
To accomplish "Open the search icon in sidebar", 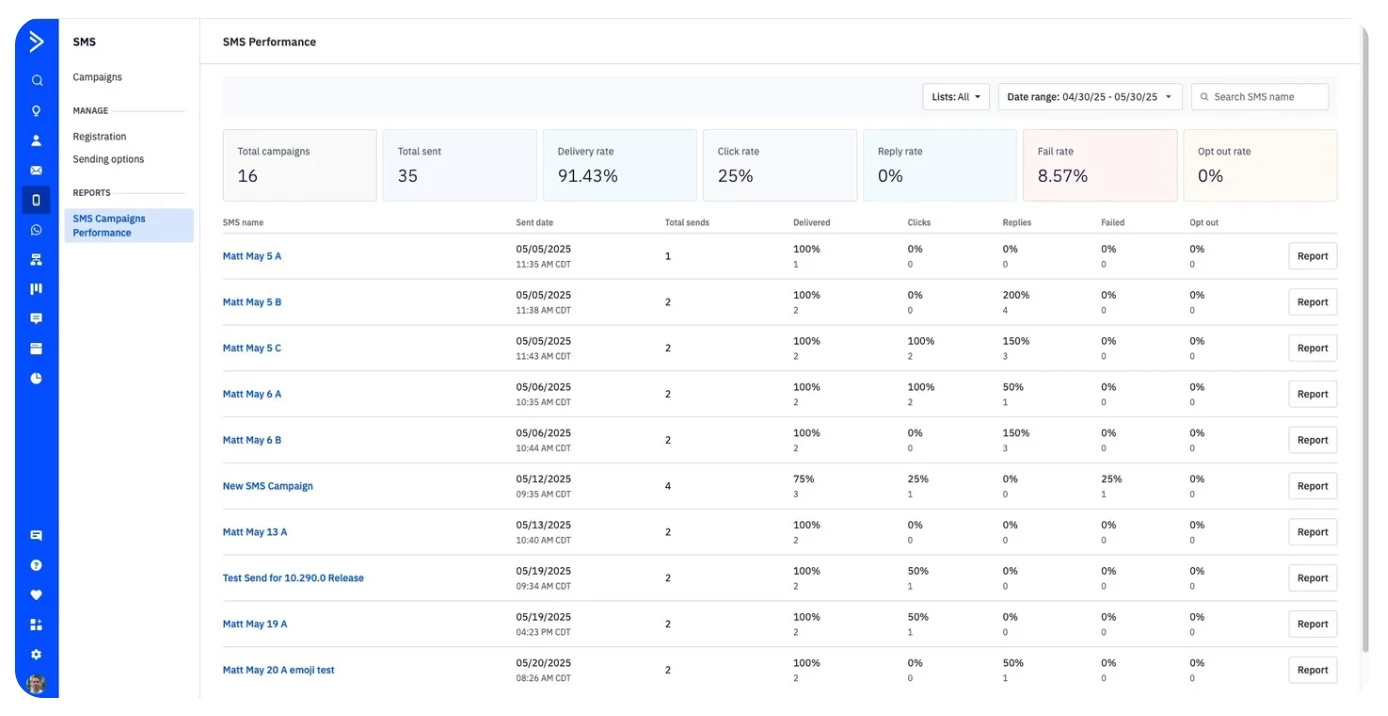I will [37, 81].
